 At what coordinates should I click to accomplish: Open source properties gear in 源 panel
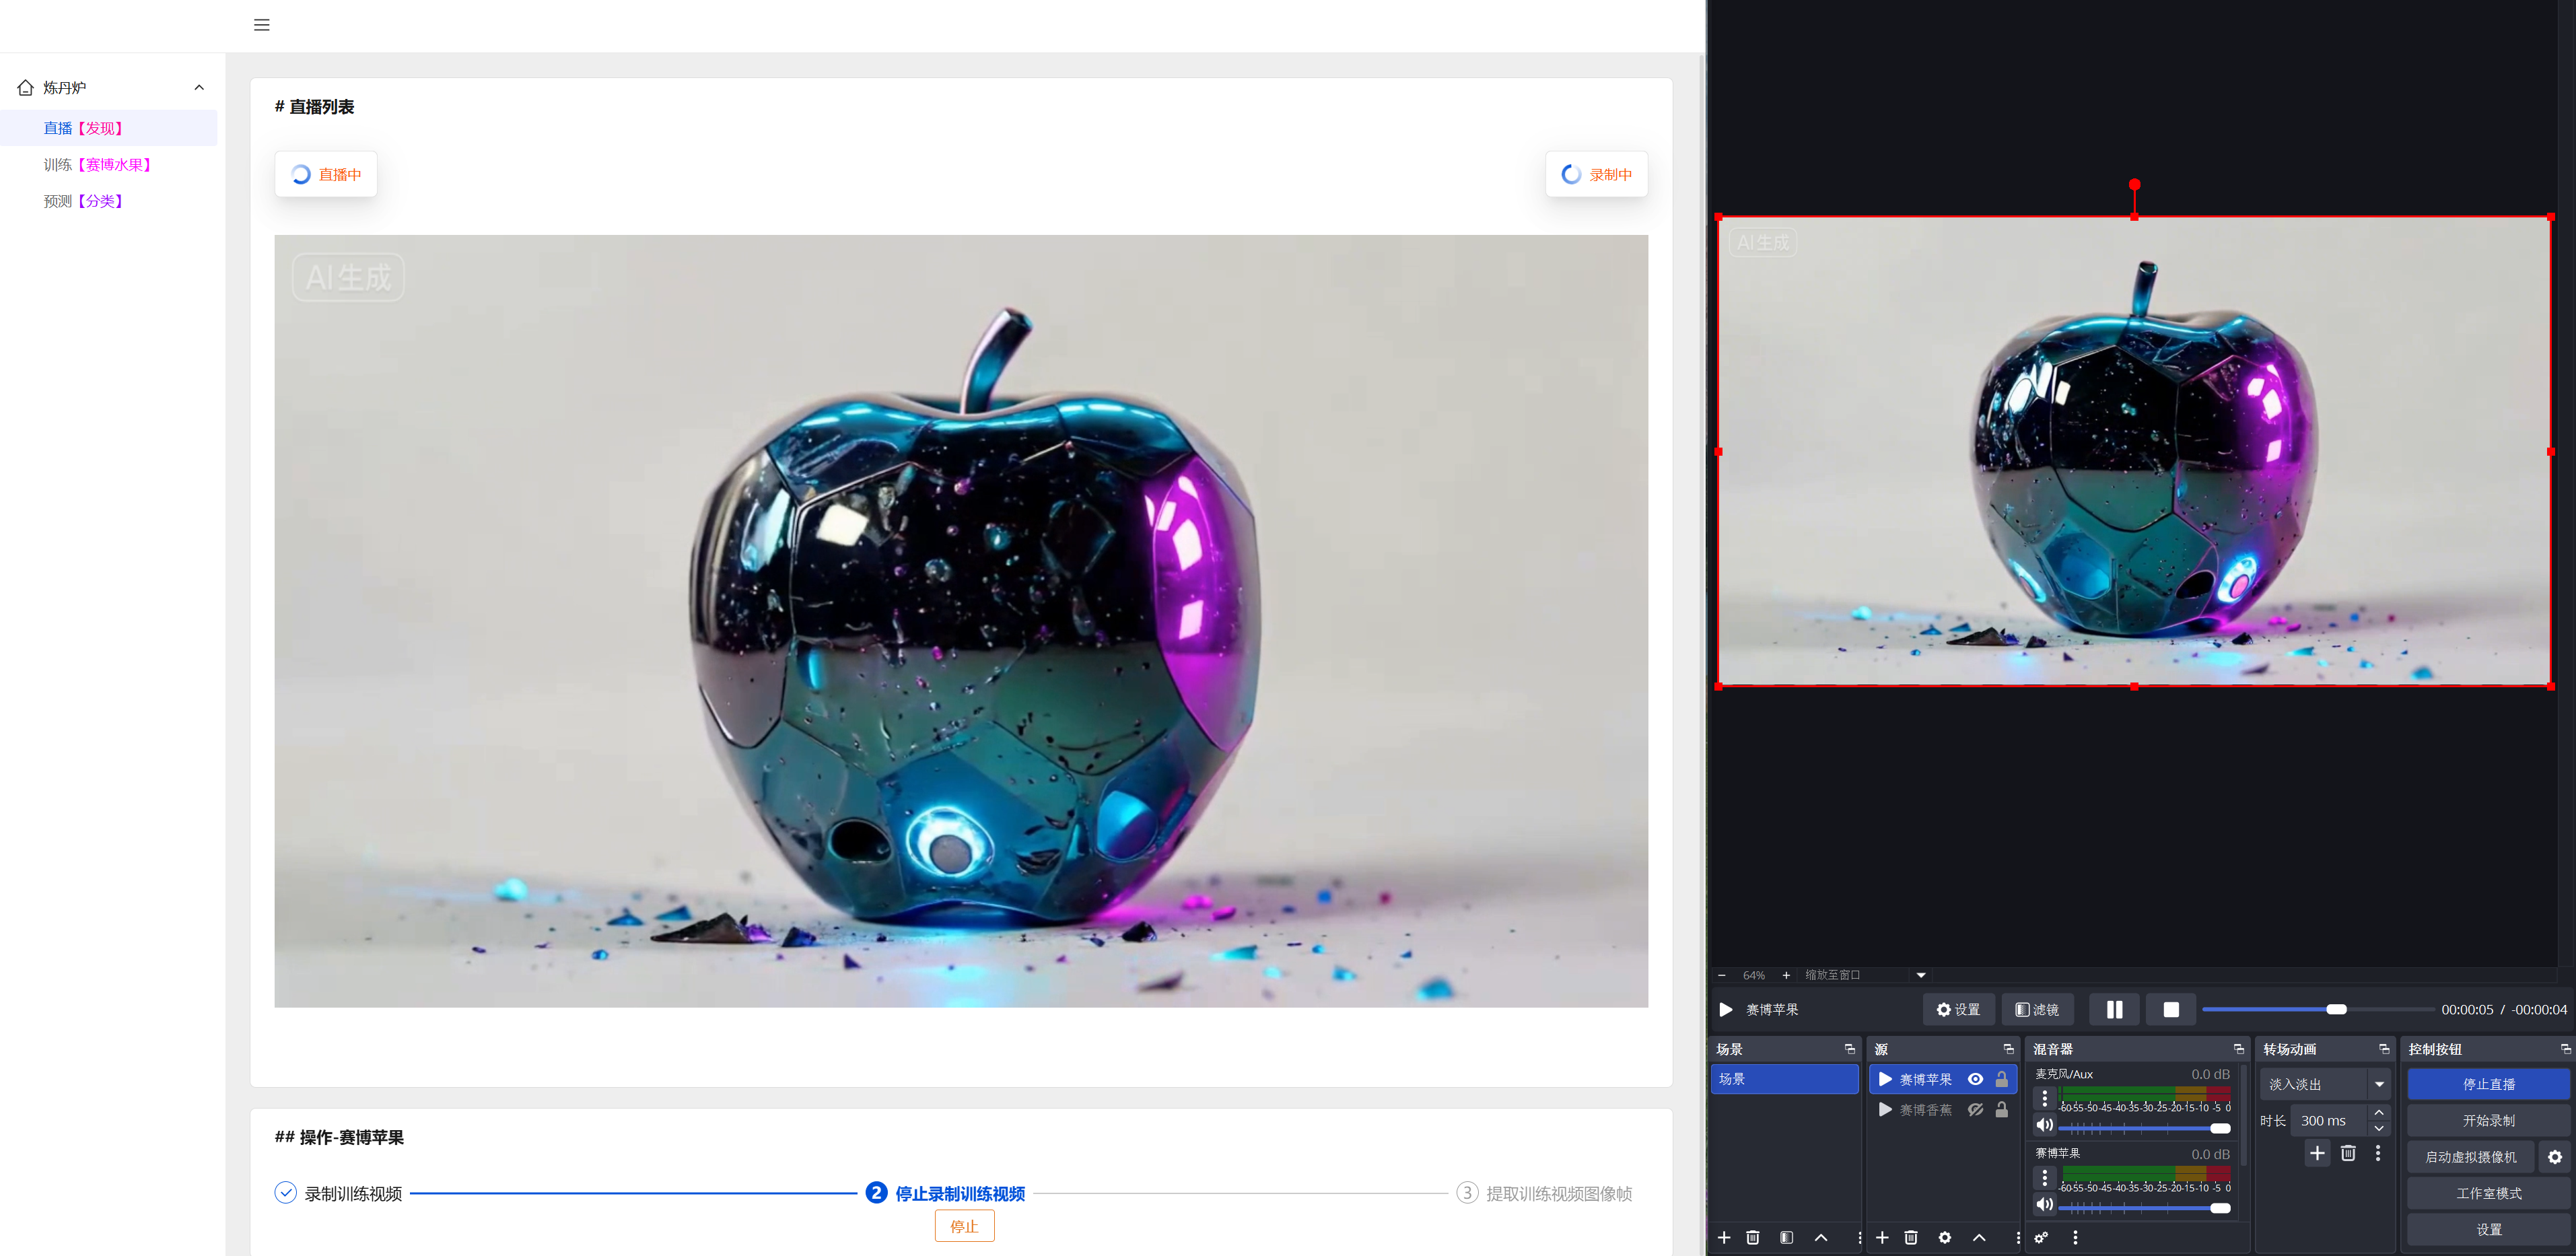[x=1944, y=1237]
